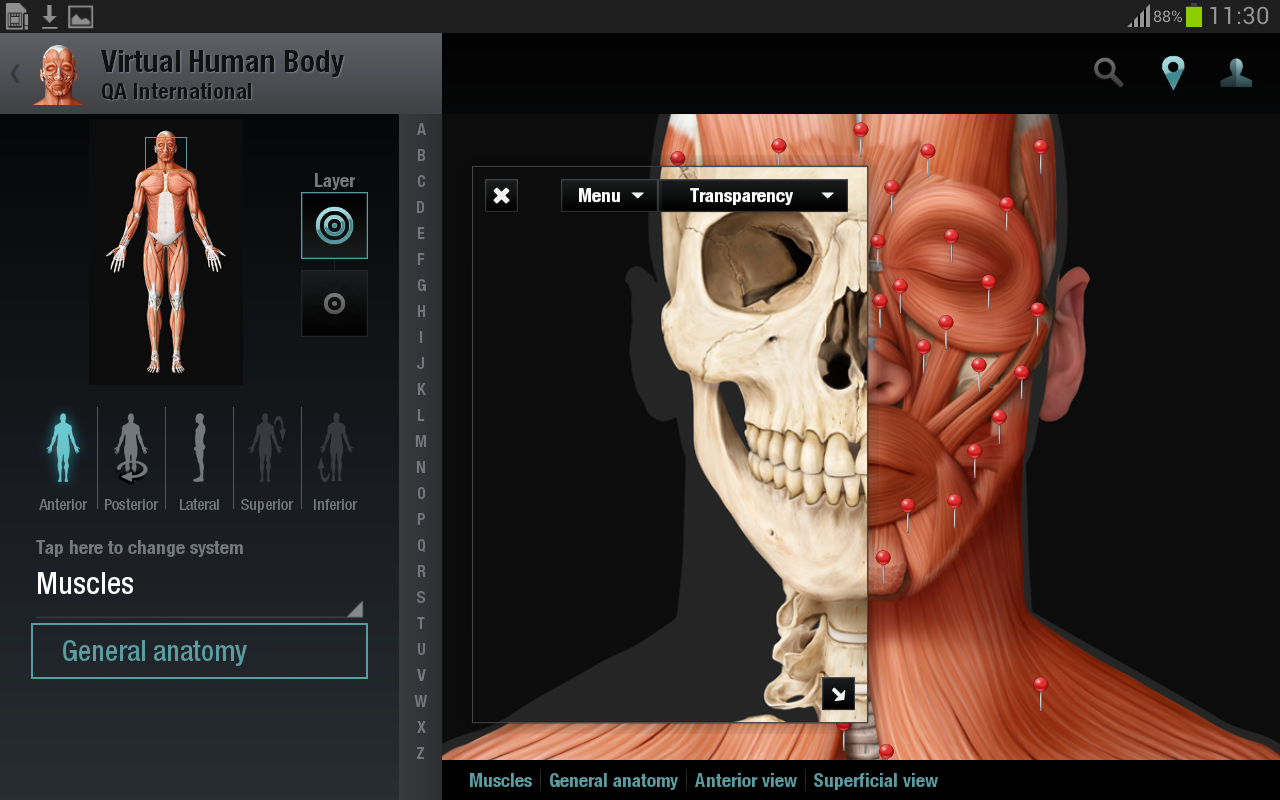Jump to letter G in index
The image size is (1280, 800).
pos(421,285)
